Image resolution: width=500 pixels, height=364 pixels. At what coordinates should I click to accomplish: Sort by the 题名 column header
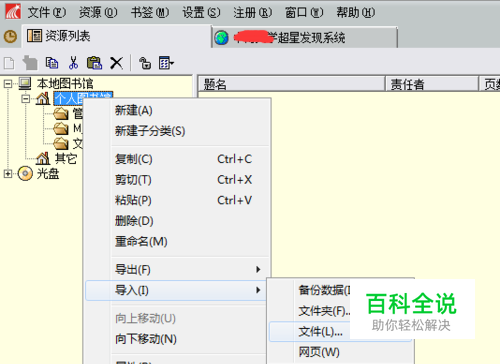tap(292, 84)
